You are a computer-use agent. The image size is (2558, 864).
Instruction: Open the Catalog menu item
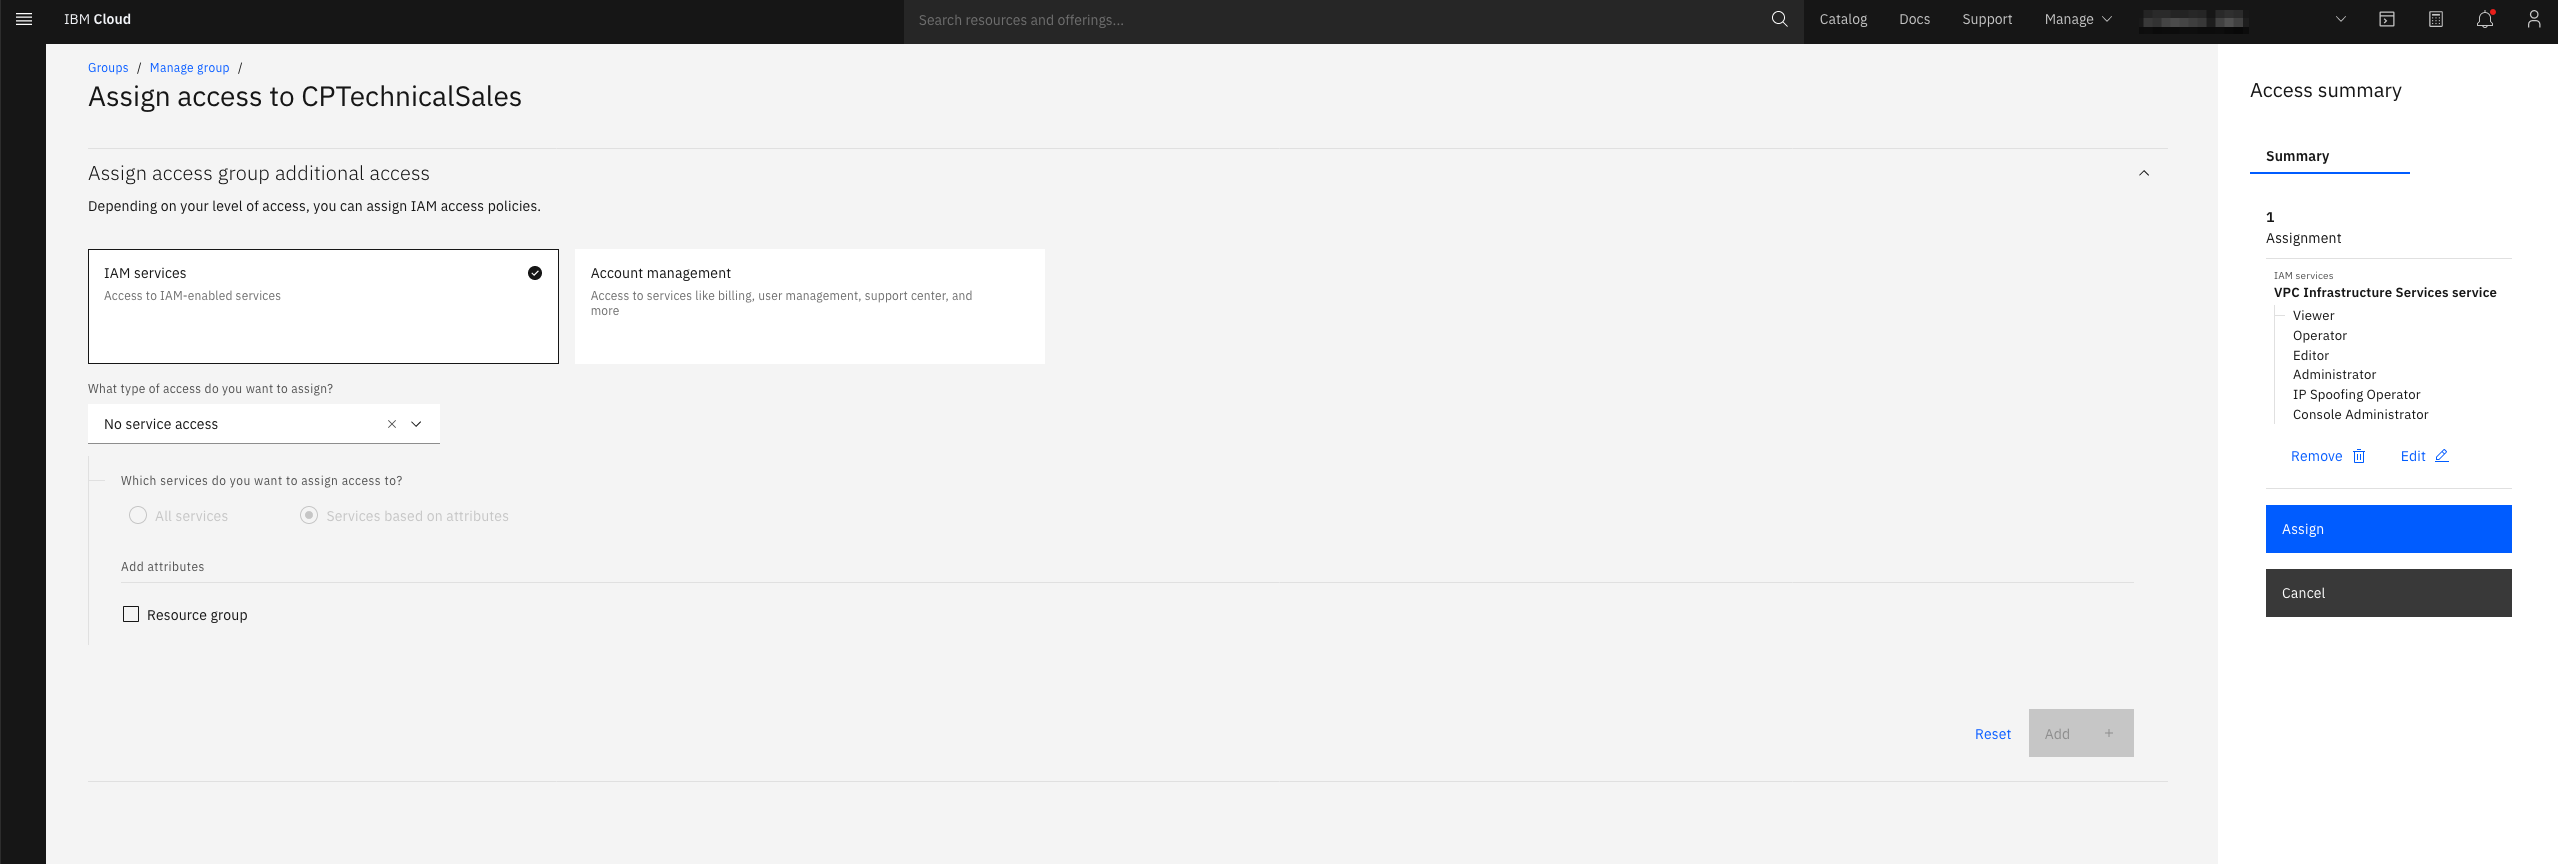1843,19
